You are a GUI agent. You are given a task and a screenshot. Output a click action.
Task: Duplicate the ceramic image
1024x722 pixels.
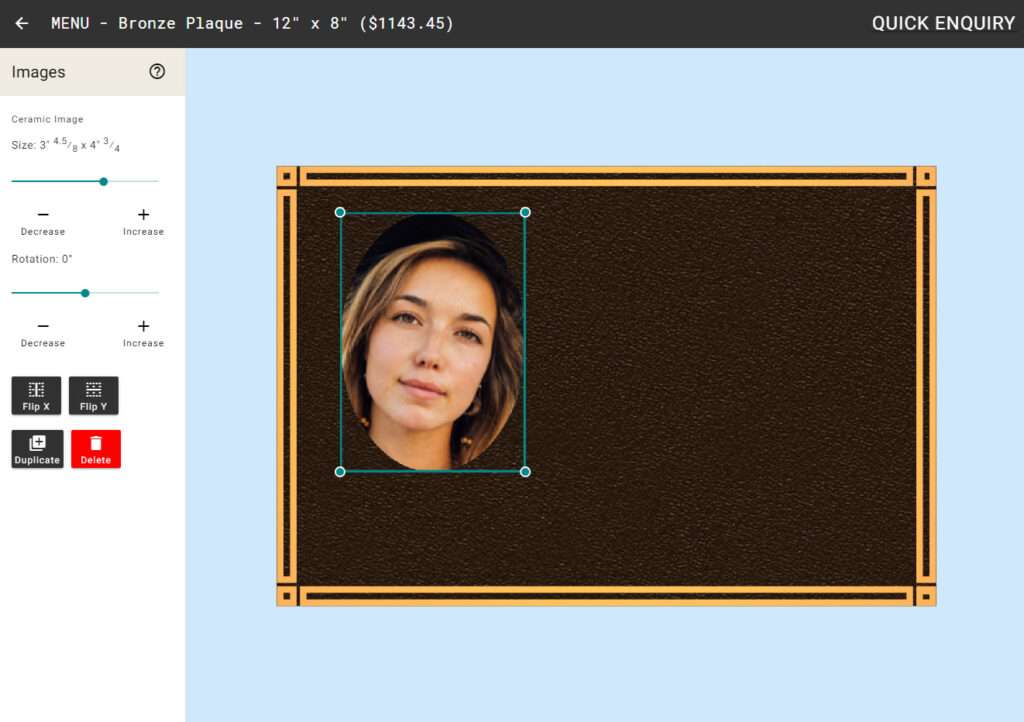pyautogui.click(x=37, y=449)
